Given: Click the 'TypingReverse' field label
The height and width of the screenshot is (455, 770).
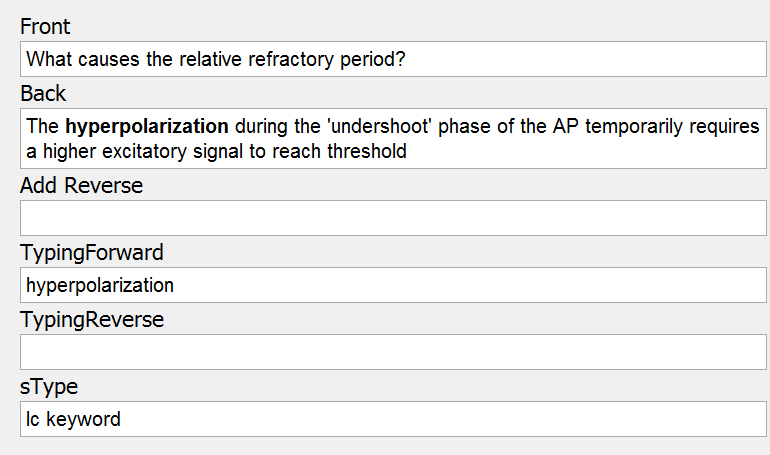Looking at the screenshot, I should (92, 320).
